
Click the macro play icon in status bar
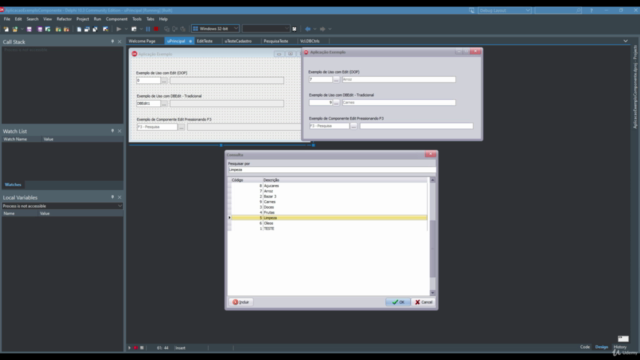pos(130,348)
